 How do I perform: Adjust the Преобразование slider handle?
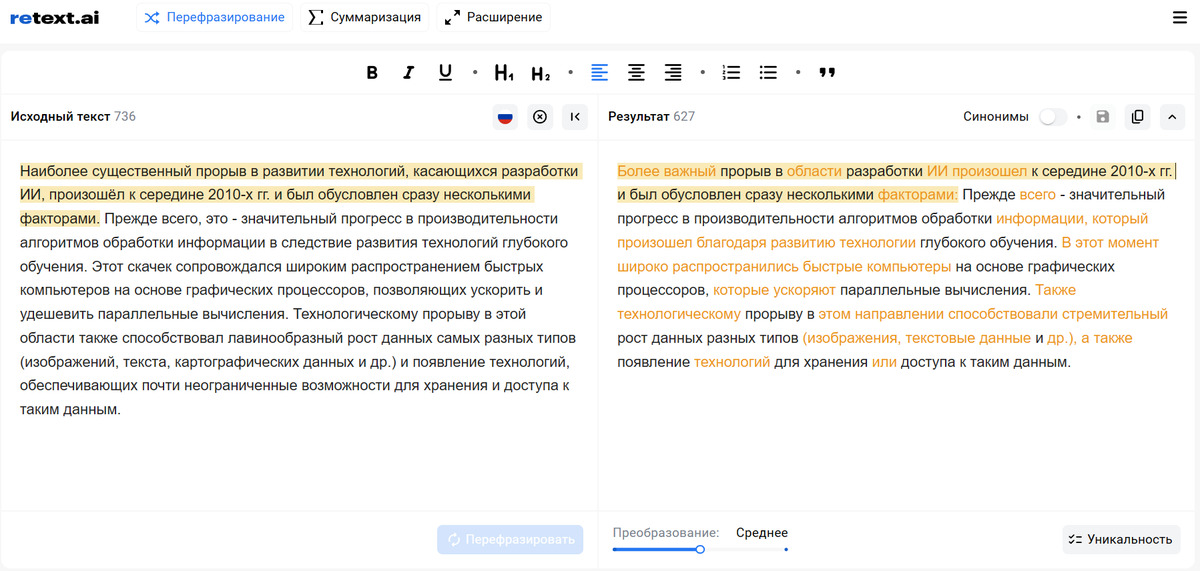click(x=700, y=549)
